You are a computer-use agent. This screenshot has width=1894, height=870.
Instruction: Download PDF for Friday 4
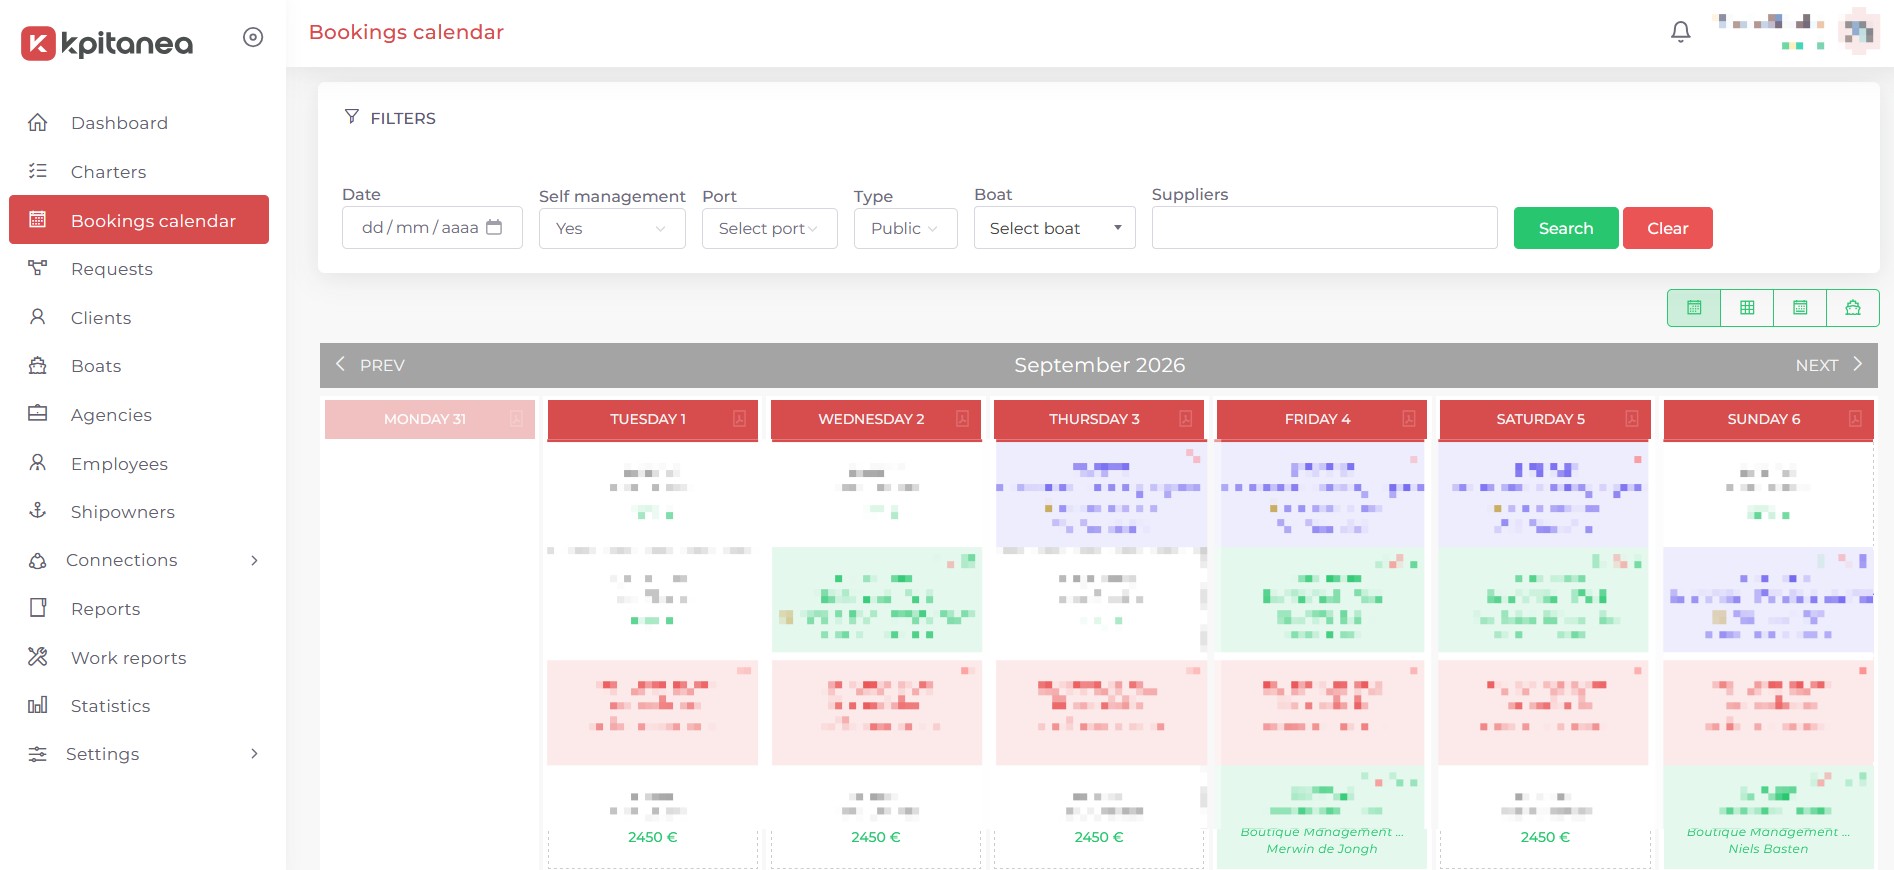click(1408, 419)
